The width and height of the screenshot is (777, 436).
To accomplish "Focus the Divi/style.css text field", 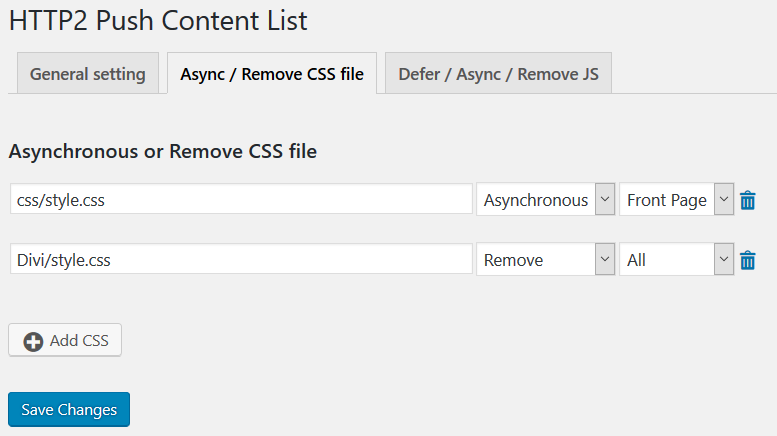I will pos(240,260).
